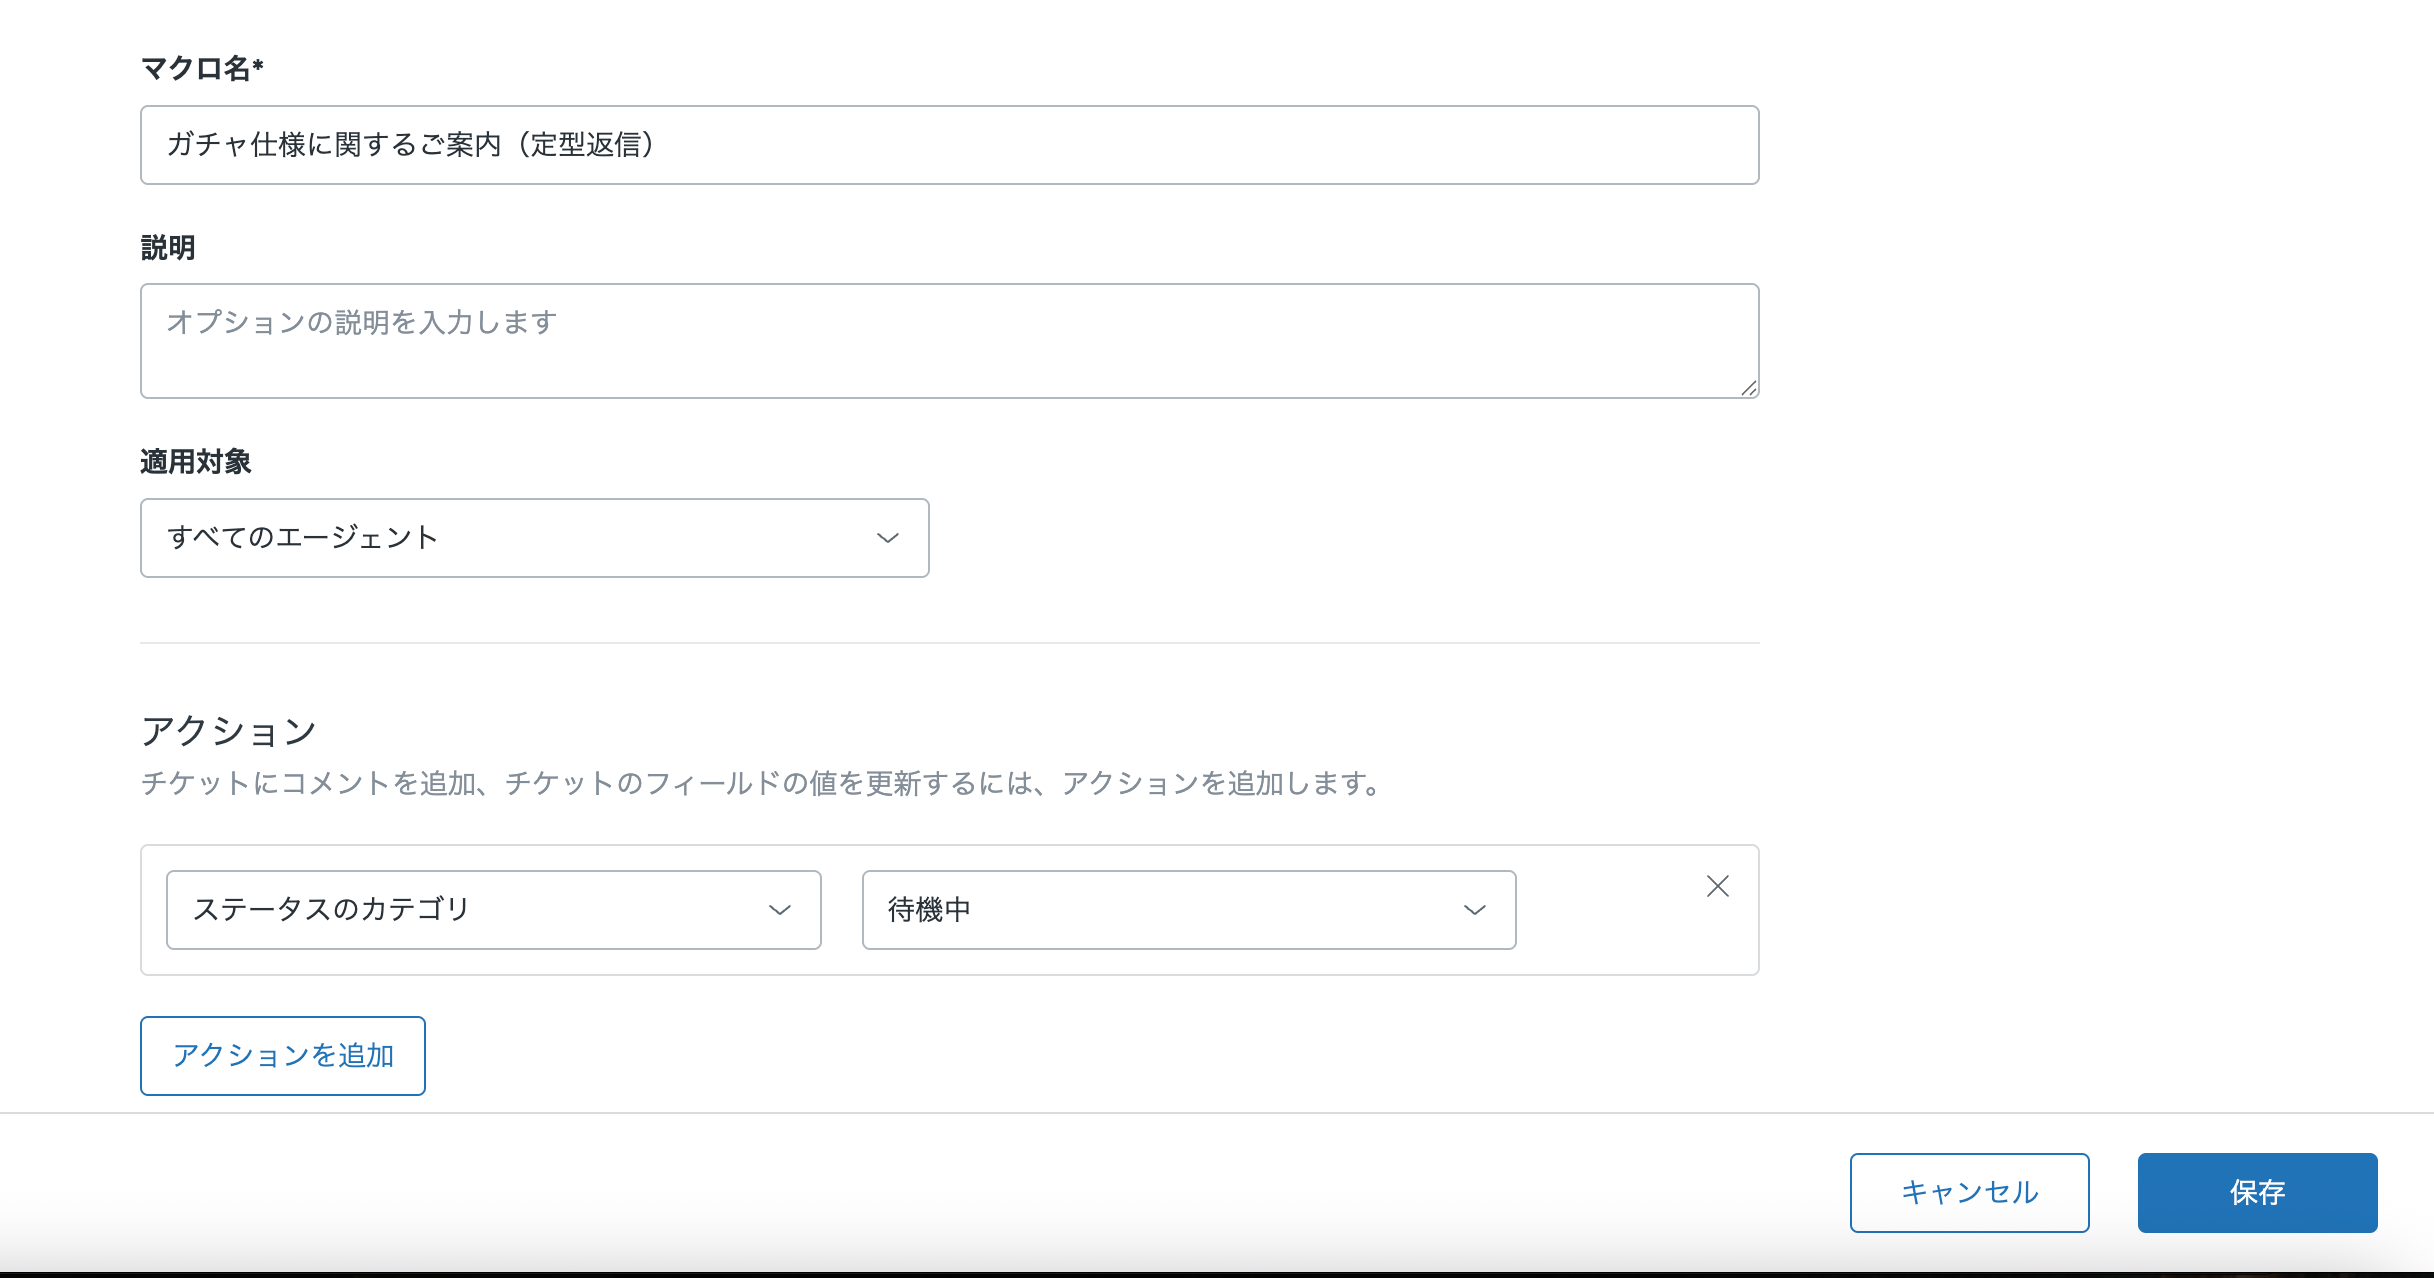Click chevron arrow in 待機中 selector
The image size is (2434, 1278).
coord(1474,910)
